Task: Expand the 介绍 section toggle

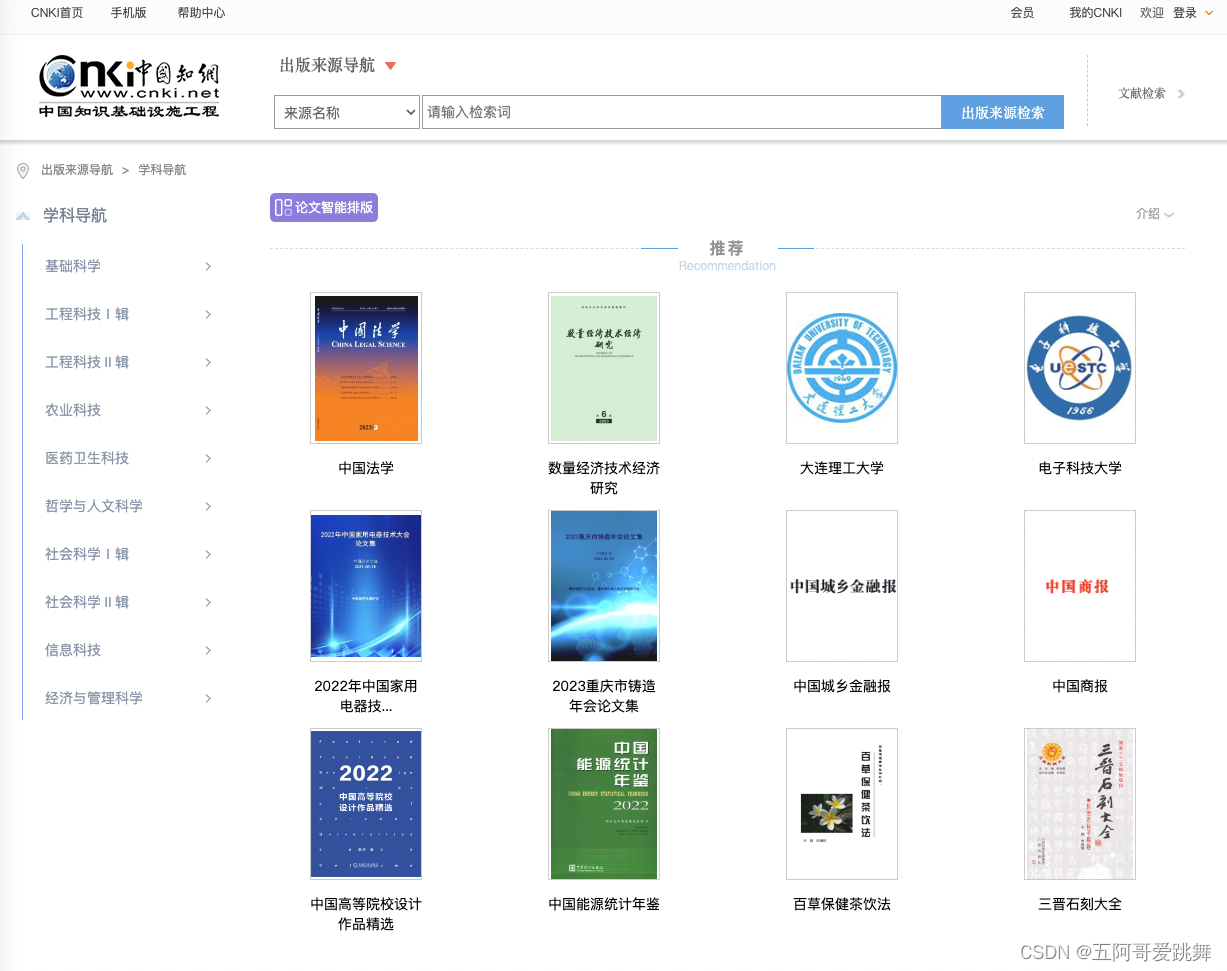Action: click(1155, 214)
